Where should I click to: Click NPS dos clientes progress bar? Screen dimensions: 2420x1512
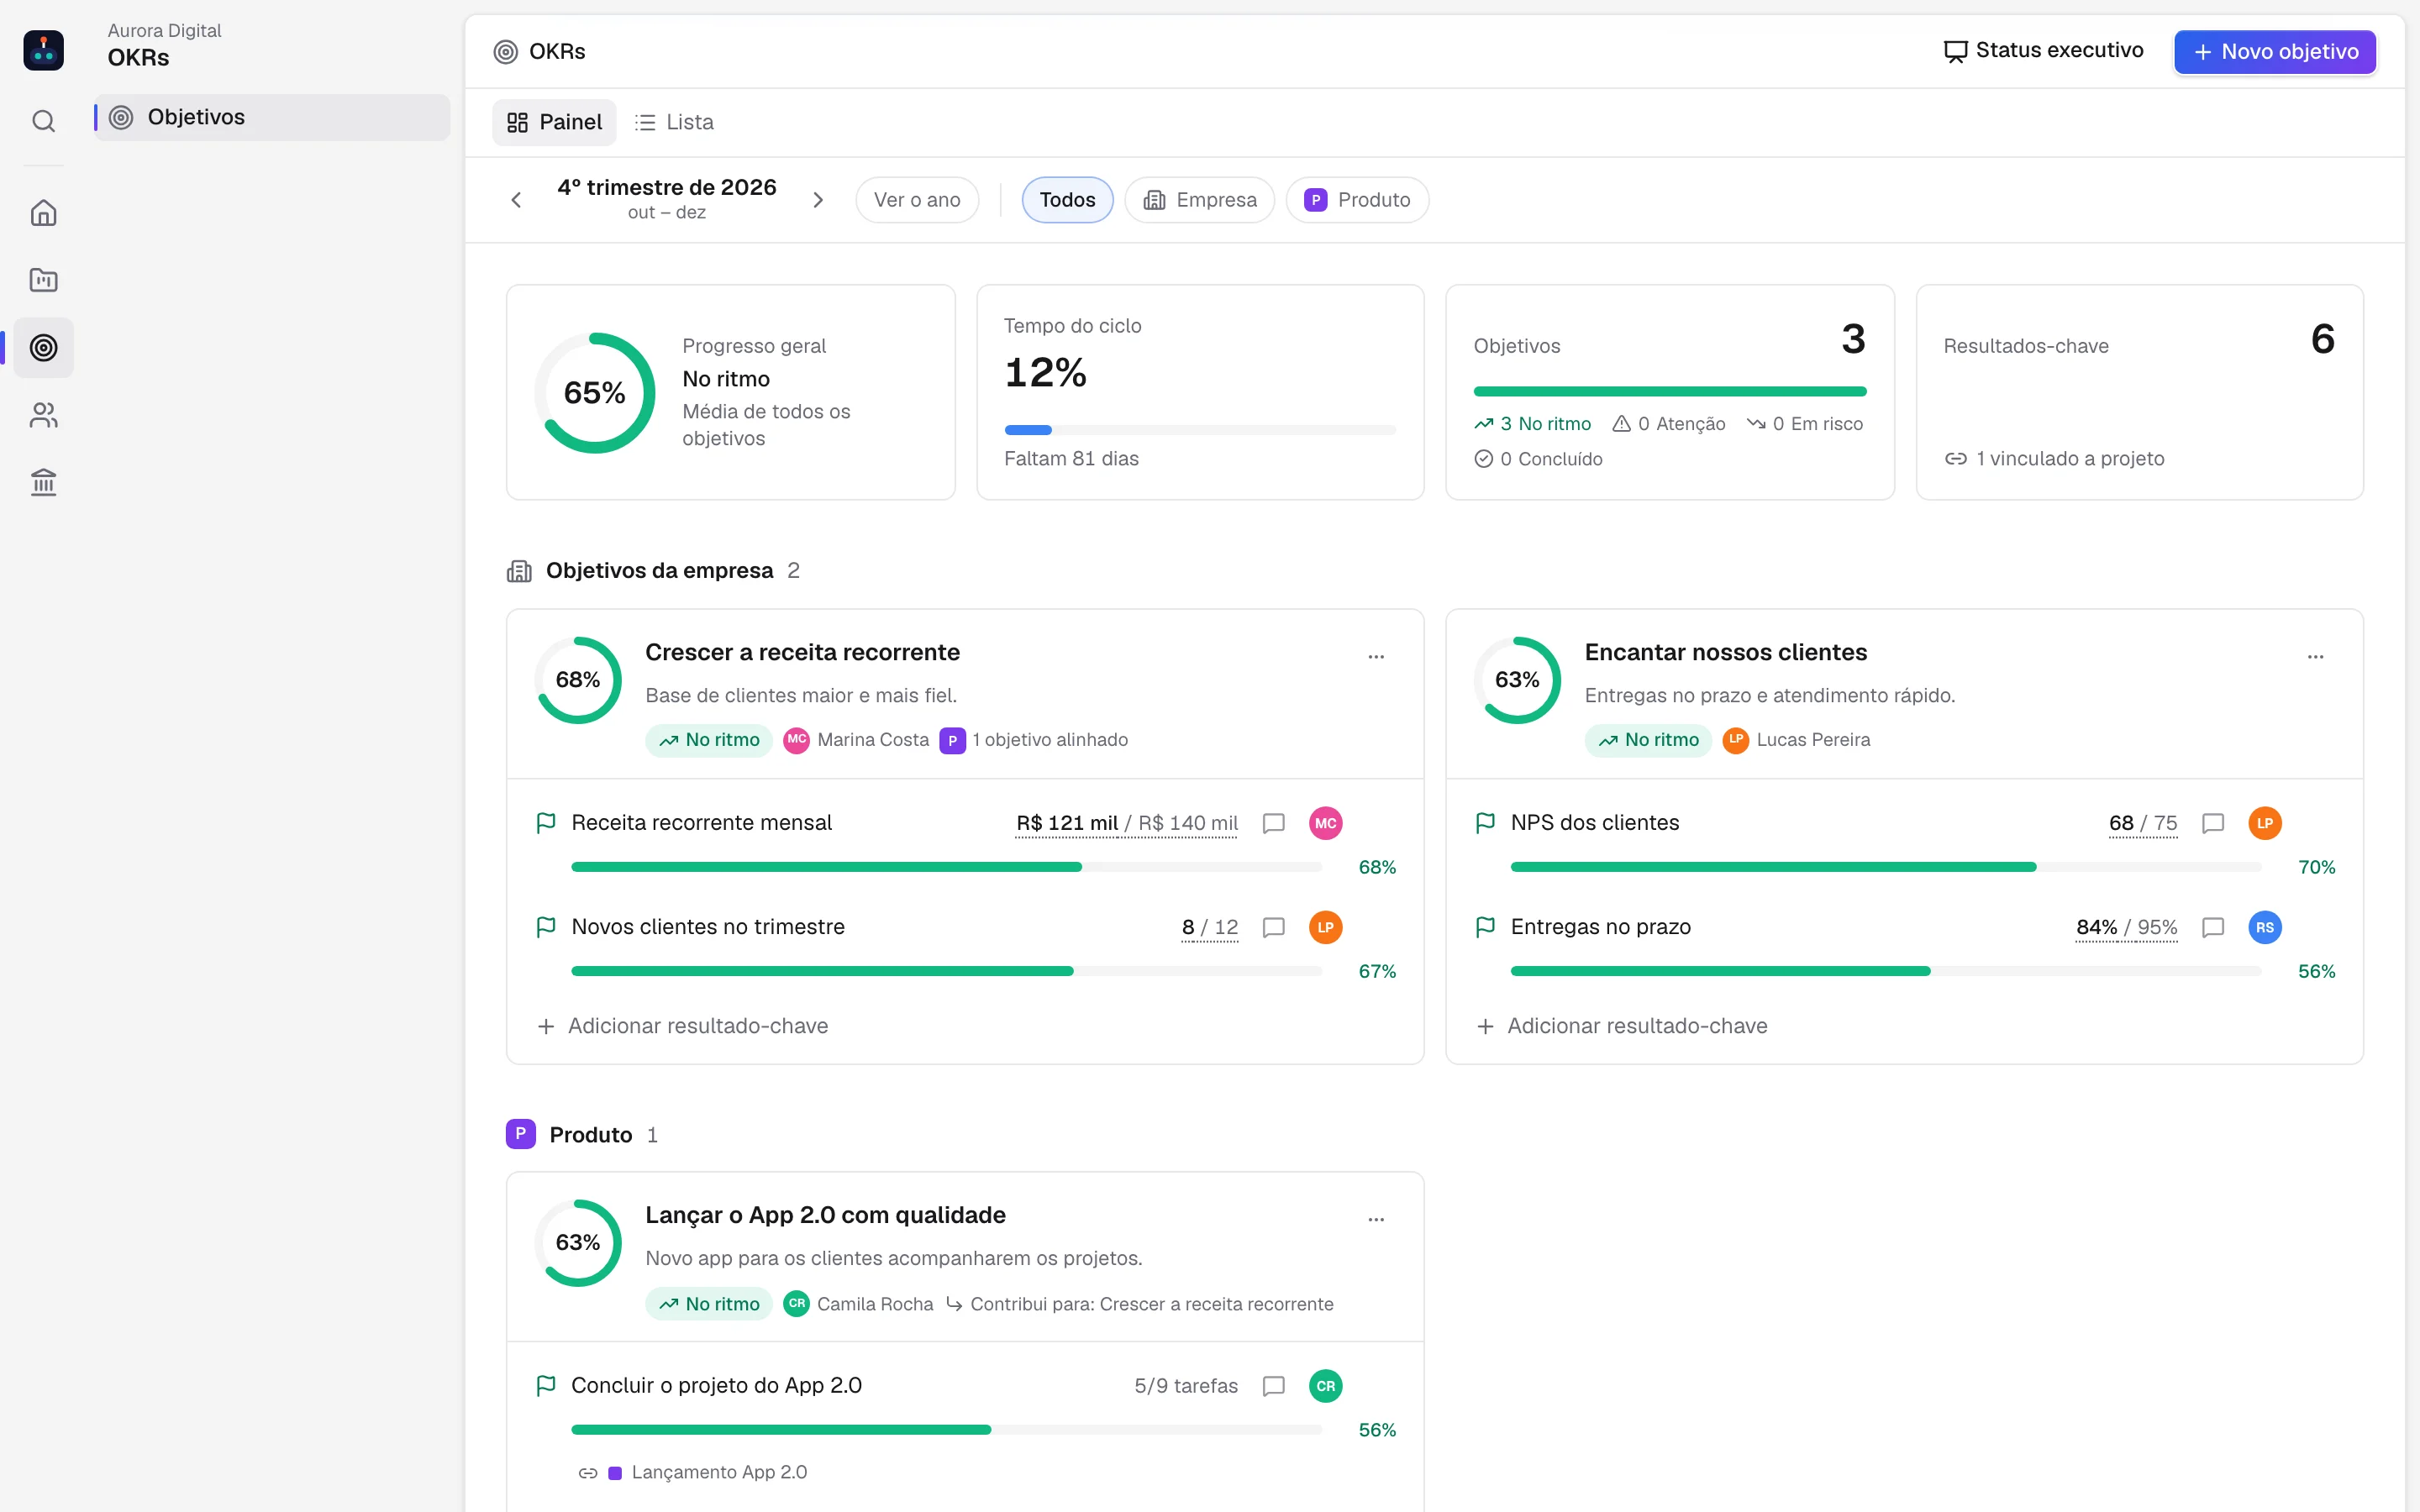pos(1886,867)
